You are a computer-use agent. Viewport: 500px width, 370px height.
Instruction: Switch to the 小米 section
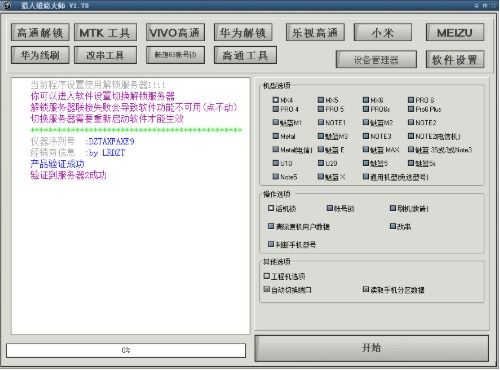[383, 32]
